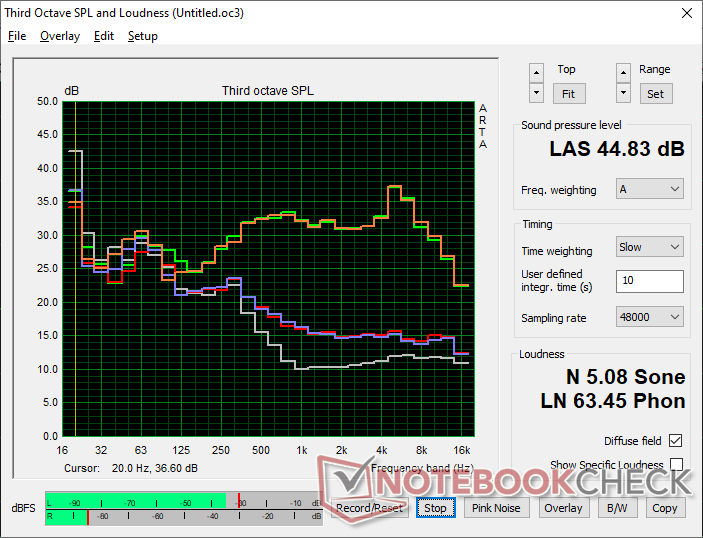This screenshot has height=538, width=703.
Task: Click the dBFS meter label
Action: tap(23, 508)
